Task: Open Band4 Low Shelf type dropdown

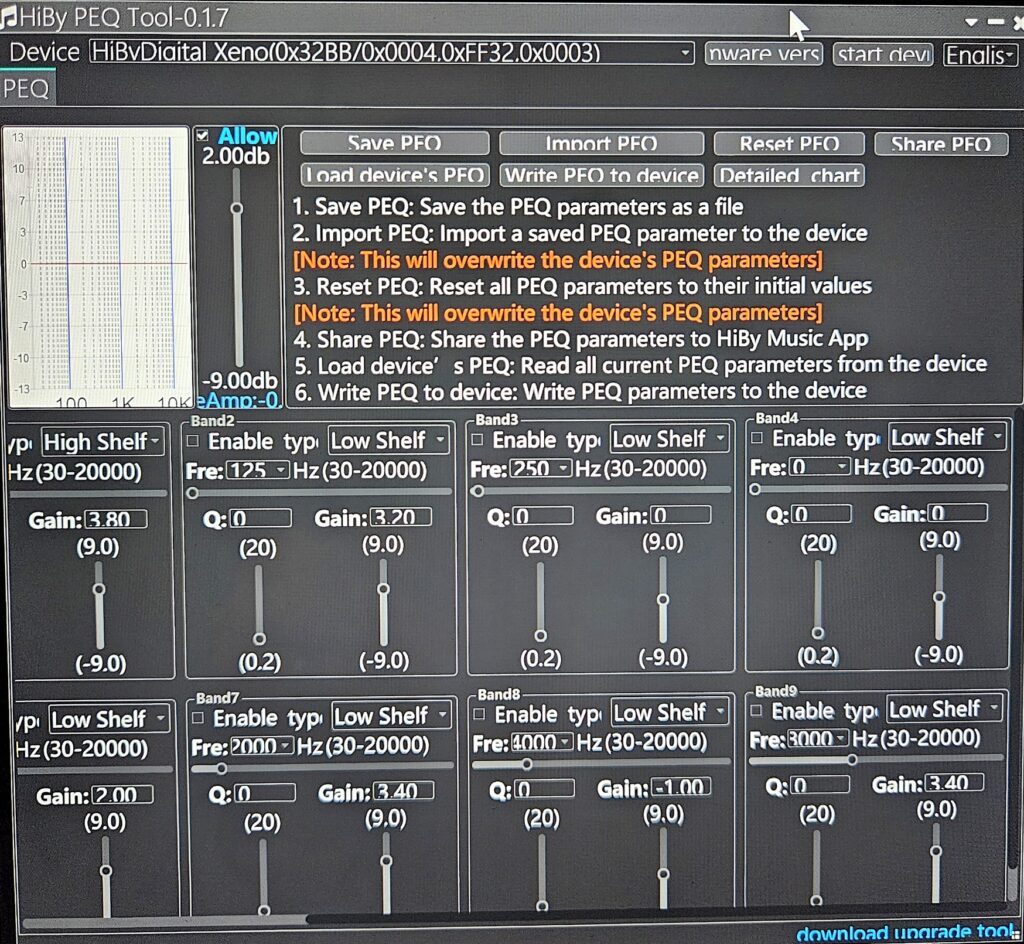Action: [947, 437]
